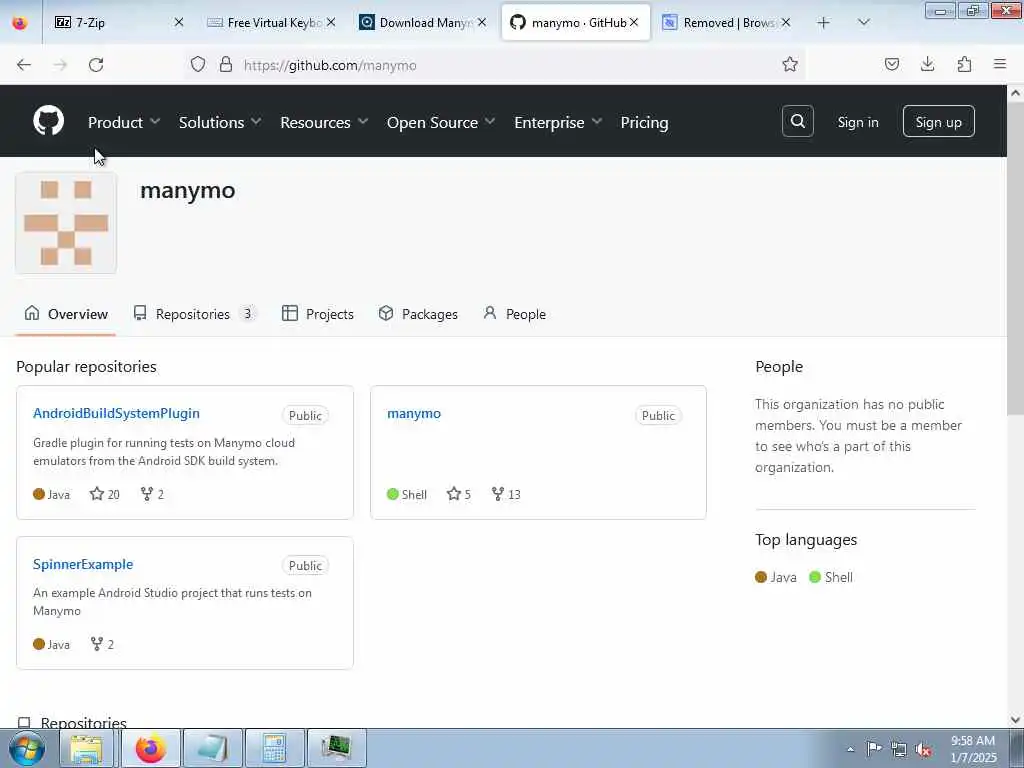Show hidden tray icons arrow
The height and width of the screenshot is (768, 1024).
pyautogui.click(x=850, y=749)
